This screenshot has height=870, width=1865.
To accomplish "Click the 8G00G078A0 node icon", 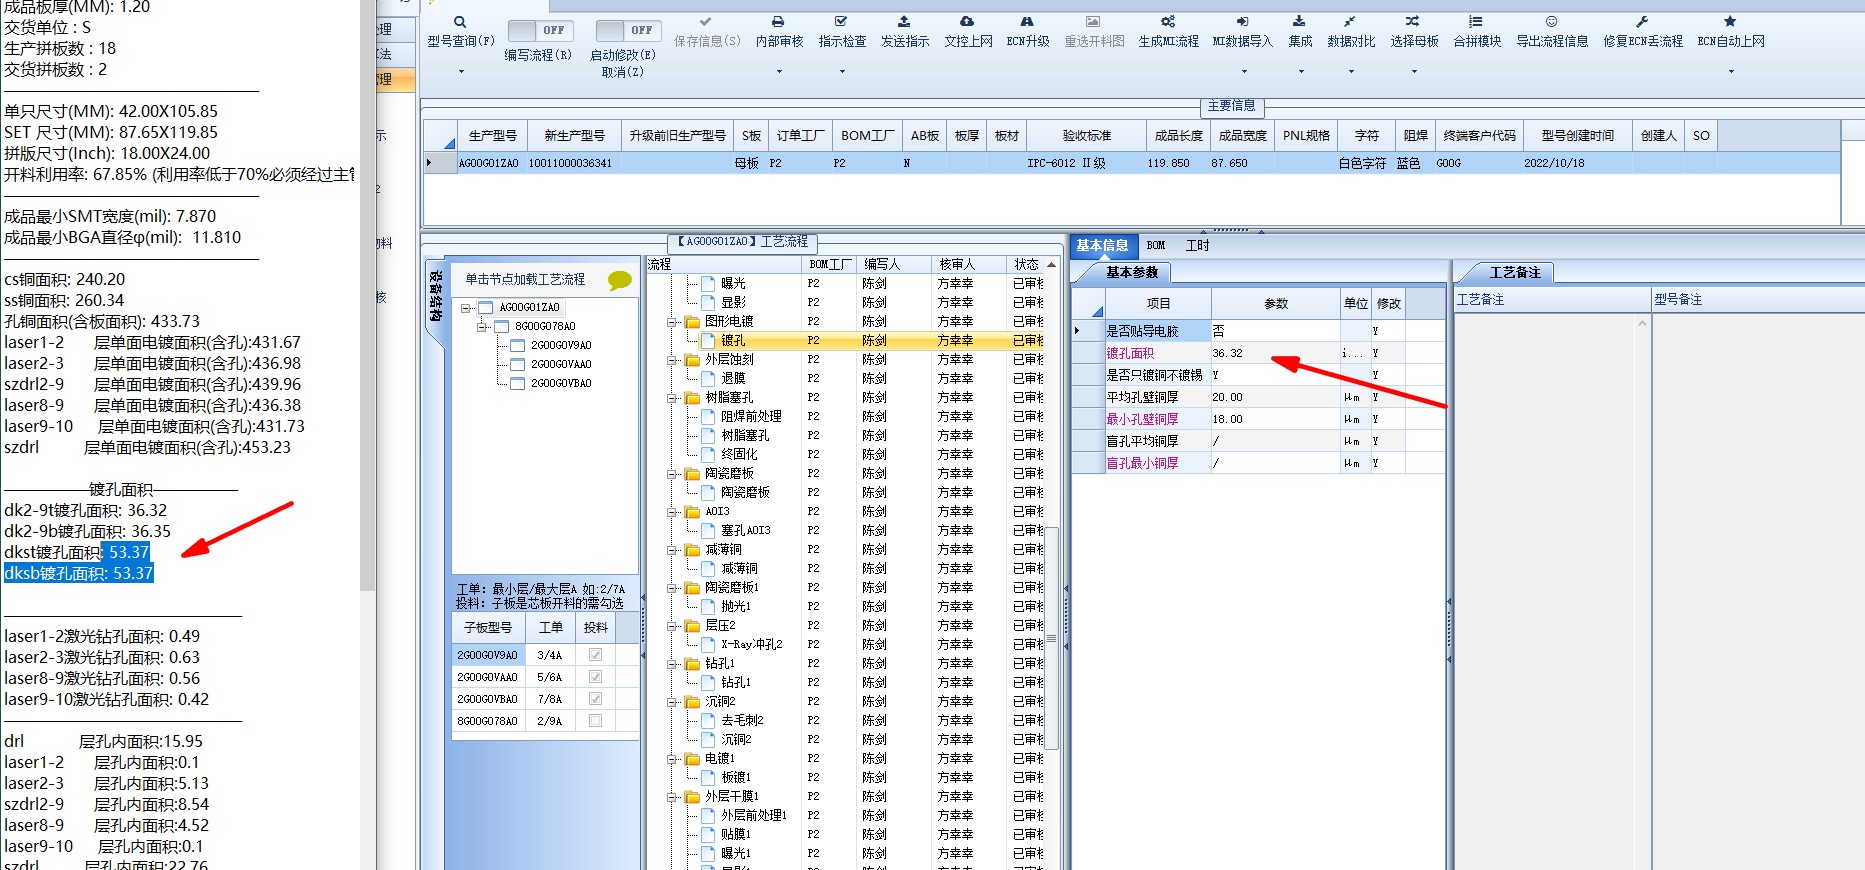I will point(502,326).
